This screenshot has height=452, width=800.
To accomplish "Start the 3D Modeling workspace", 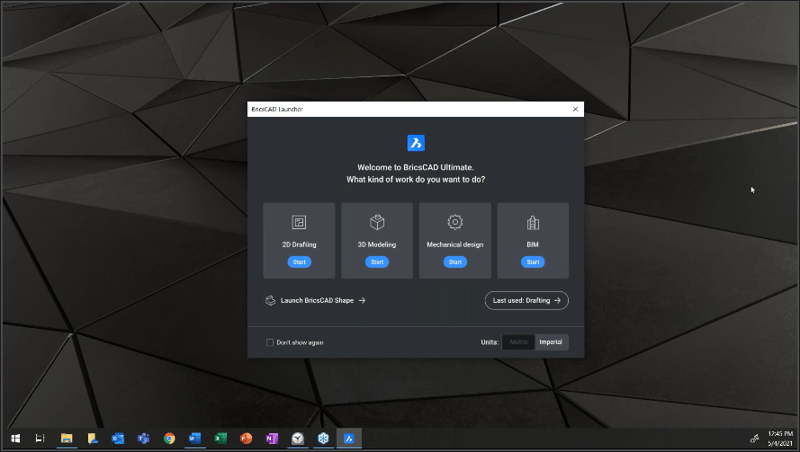I will pos(377,262).
